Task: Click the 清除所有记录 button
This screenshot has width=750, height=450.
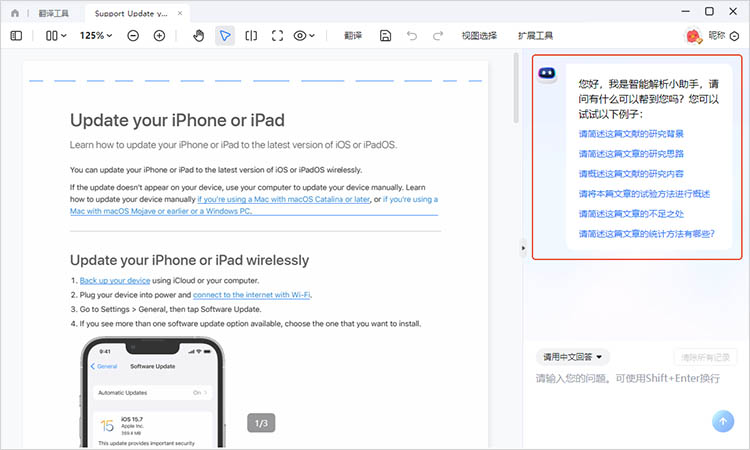Action: pyautogui.click(x=706, y=357)
